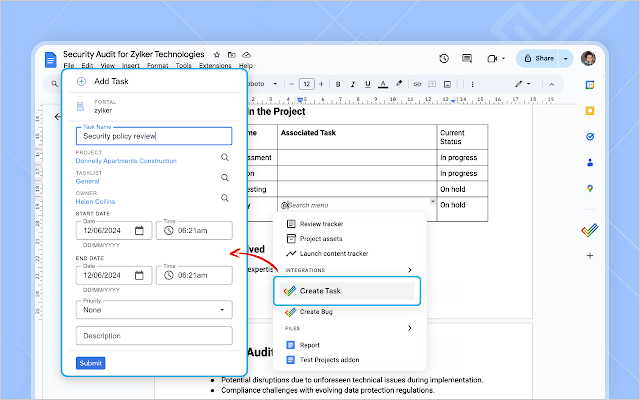Expand the Share dropdown arrow
640x400 pixels.
point(566,59)
